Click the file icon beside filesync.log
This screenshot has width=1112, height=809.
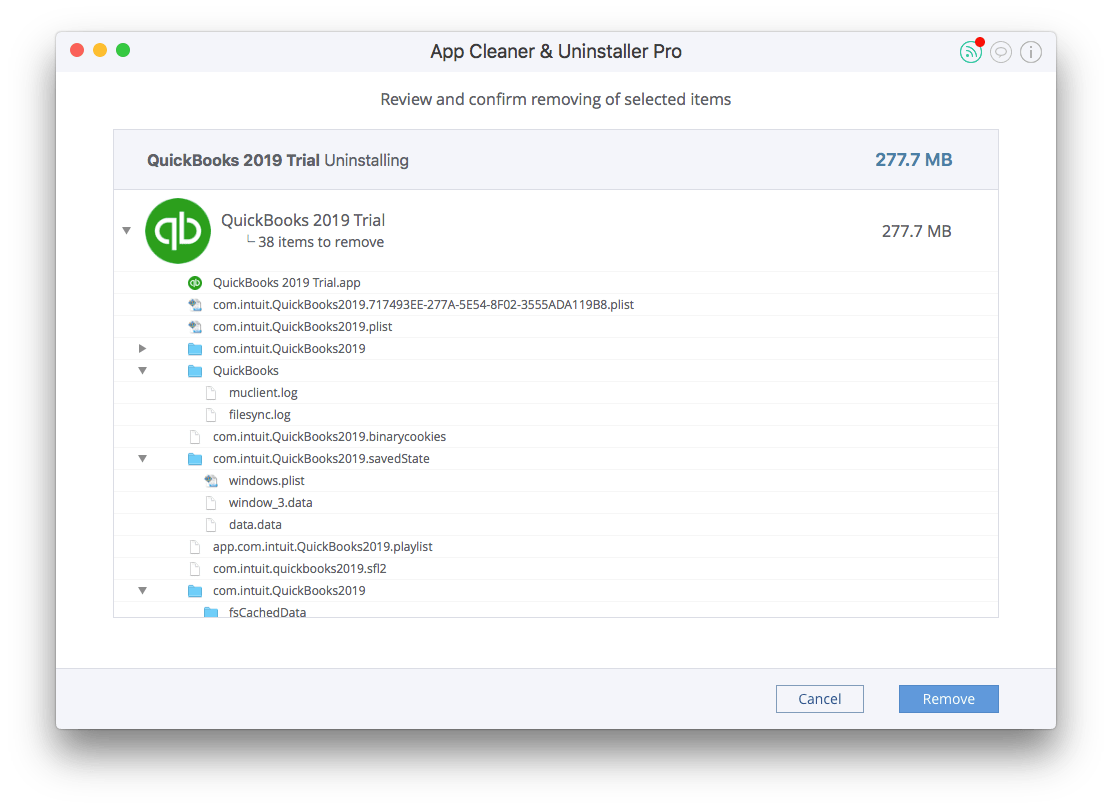(x=211, y=415)
